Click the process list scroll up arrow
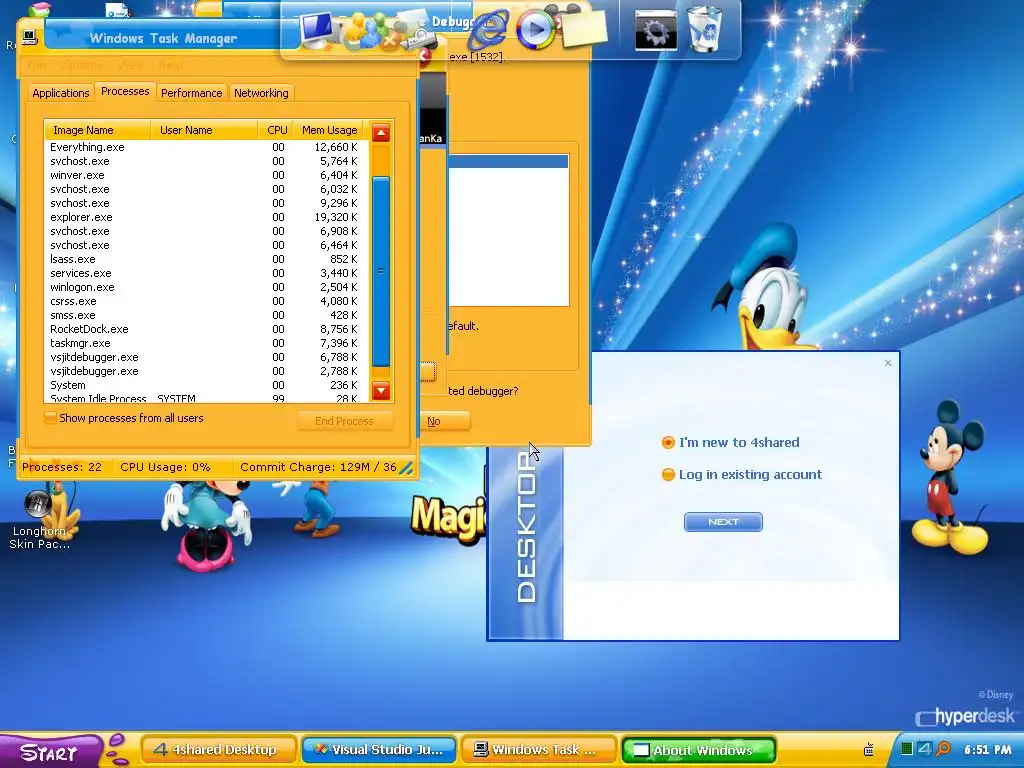 381,133
